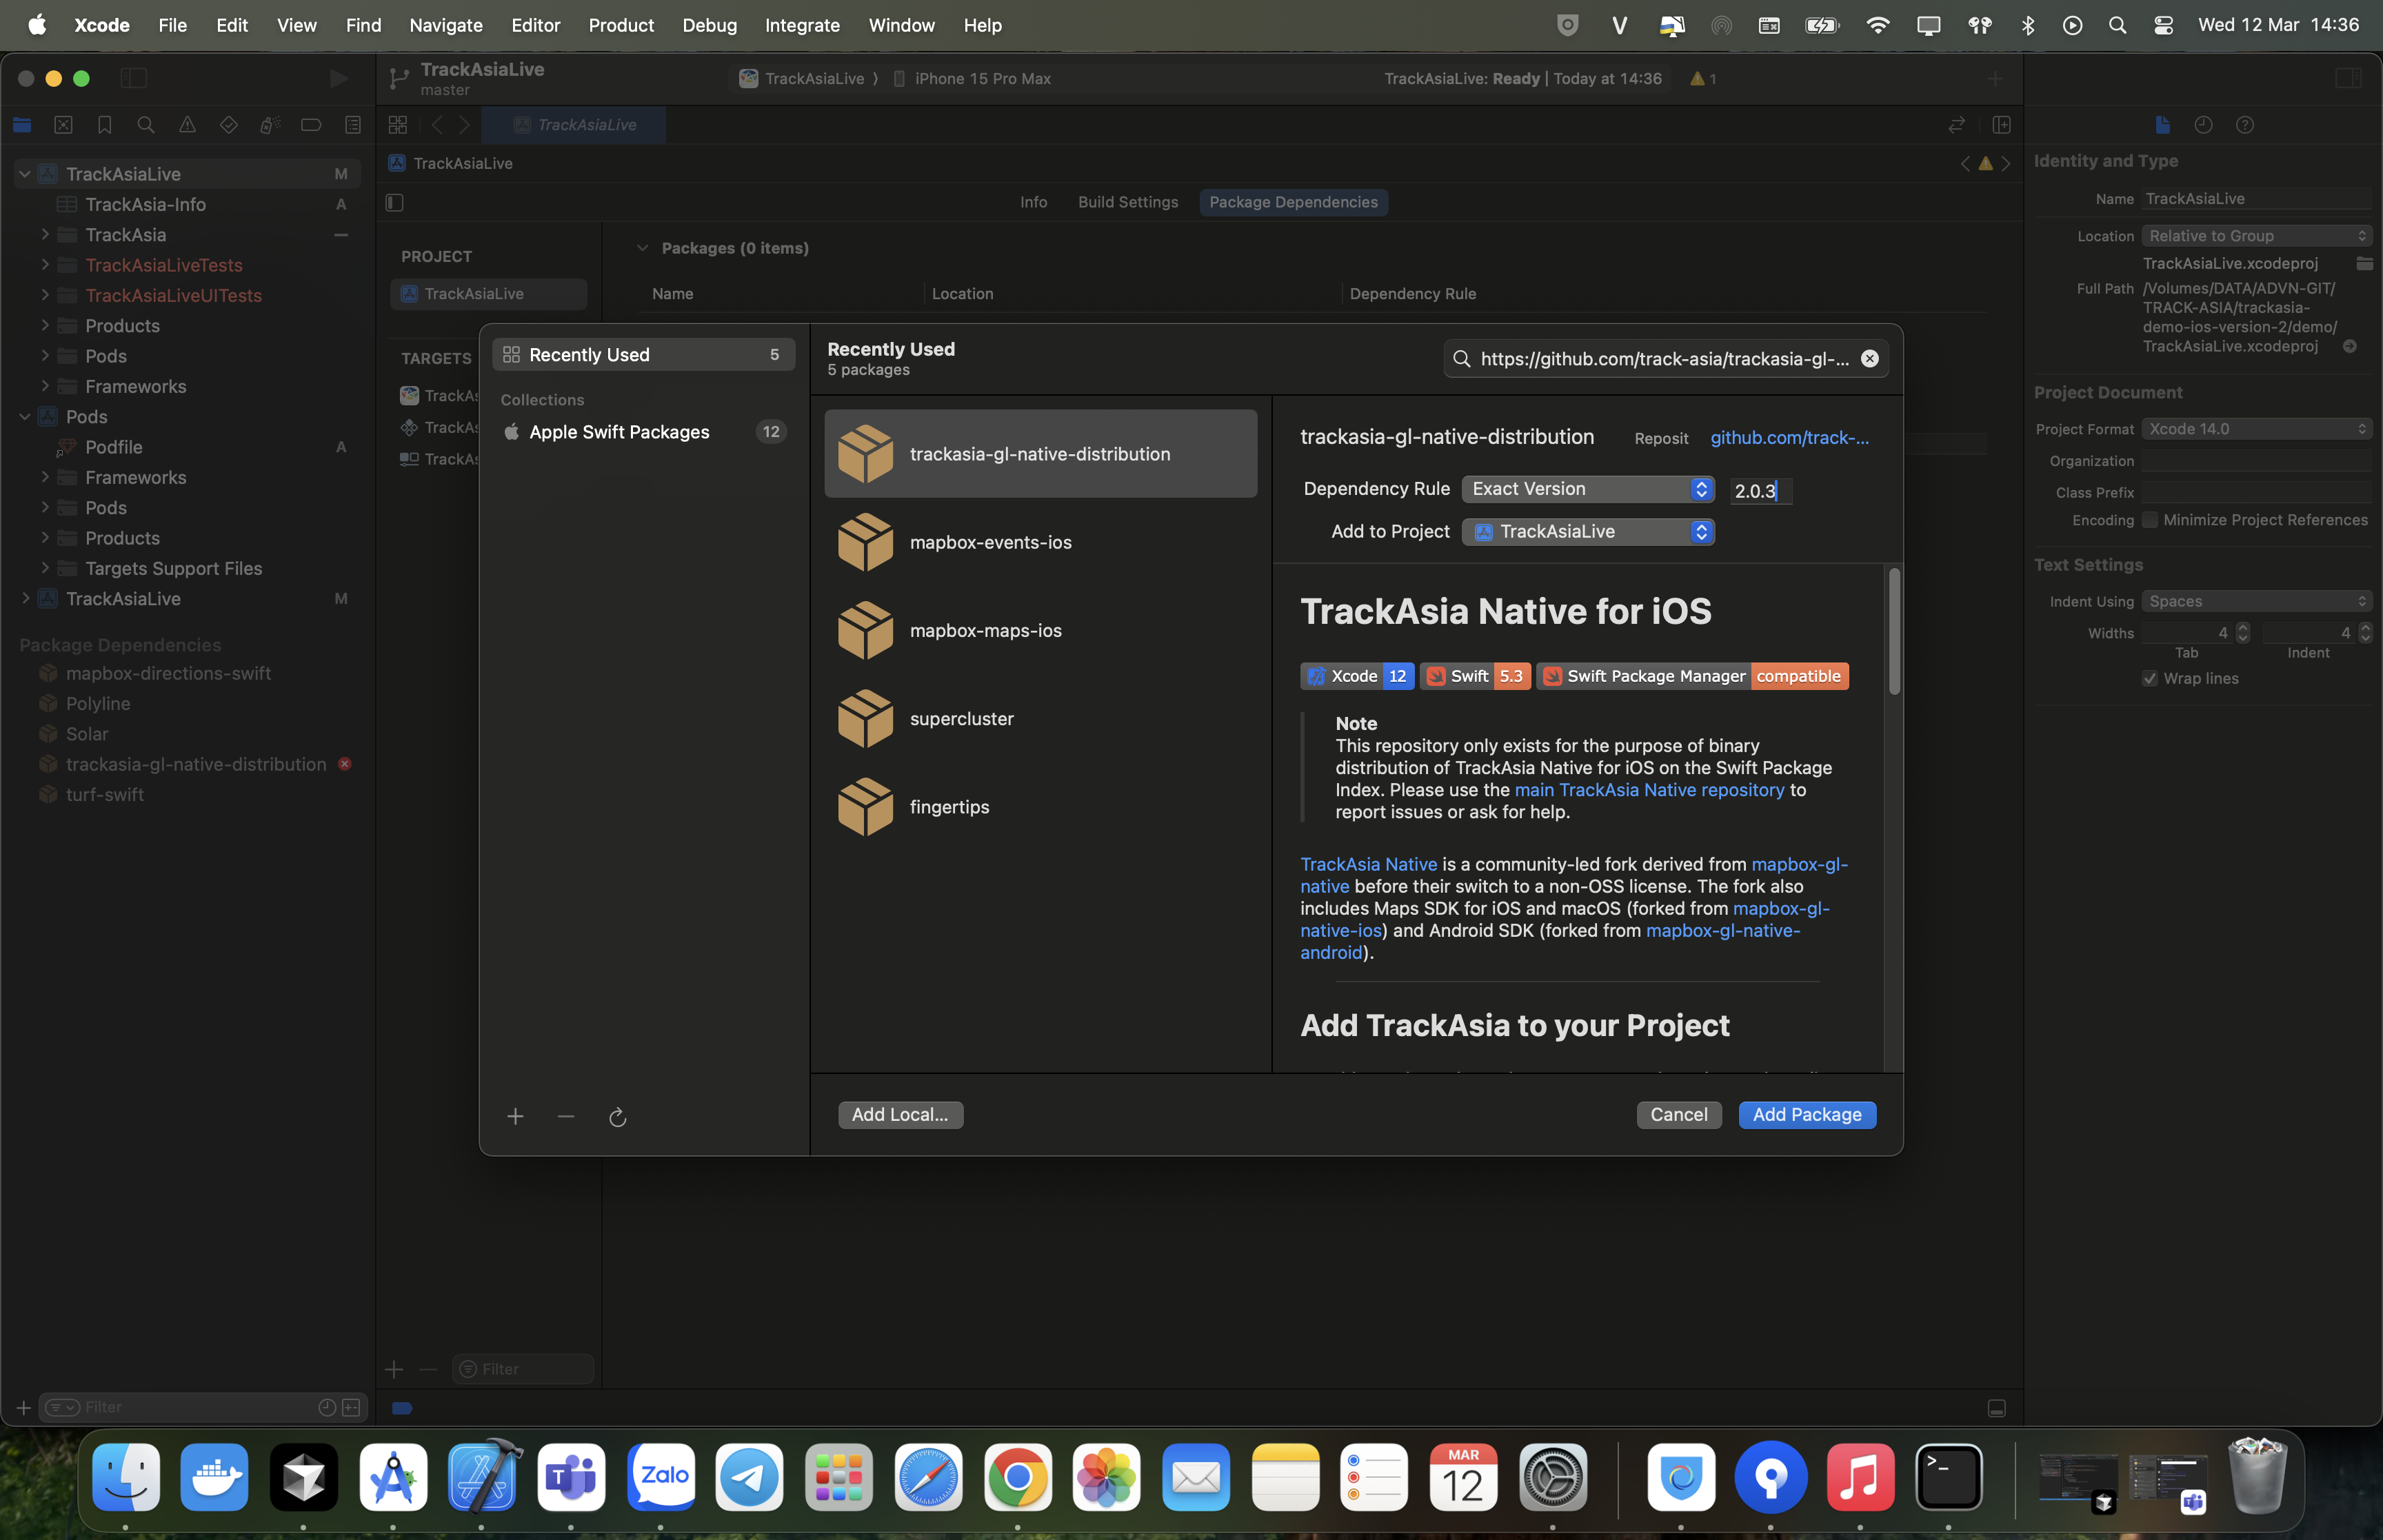Screen dimensions: 2383x1540
Task: Click the plus icon to add collection
Action: click(x=515, y=1116)
